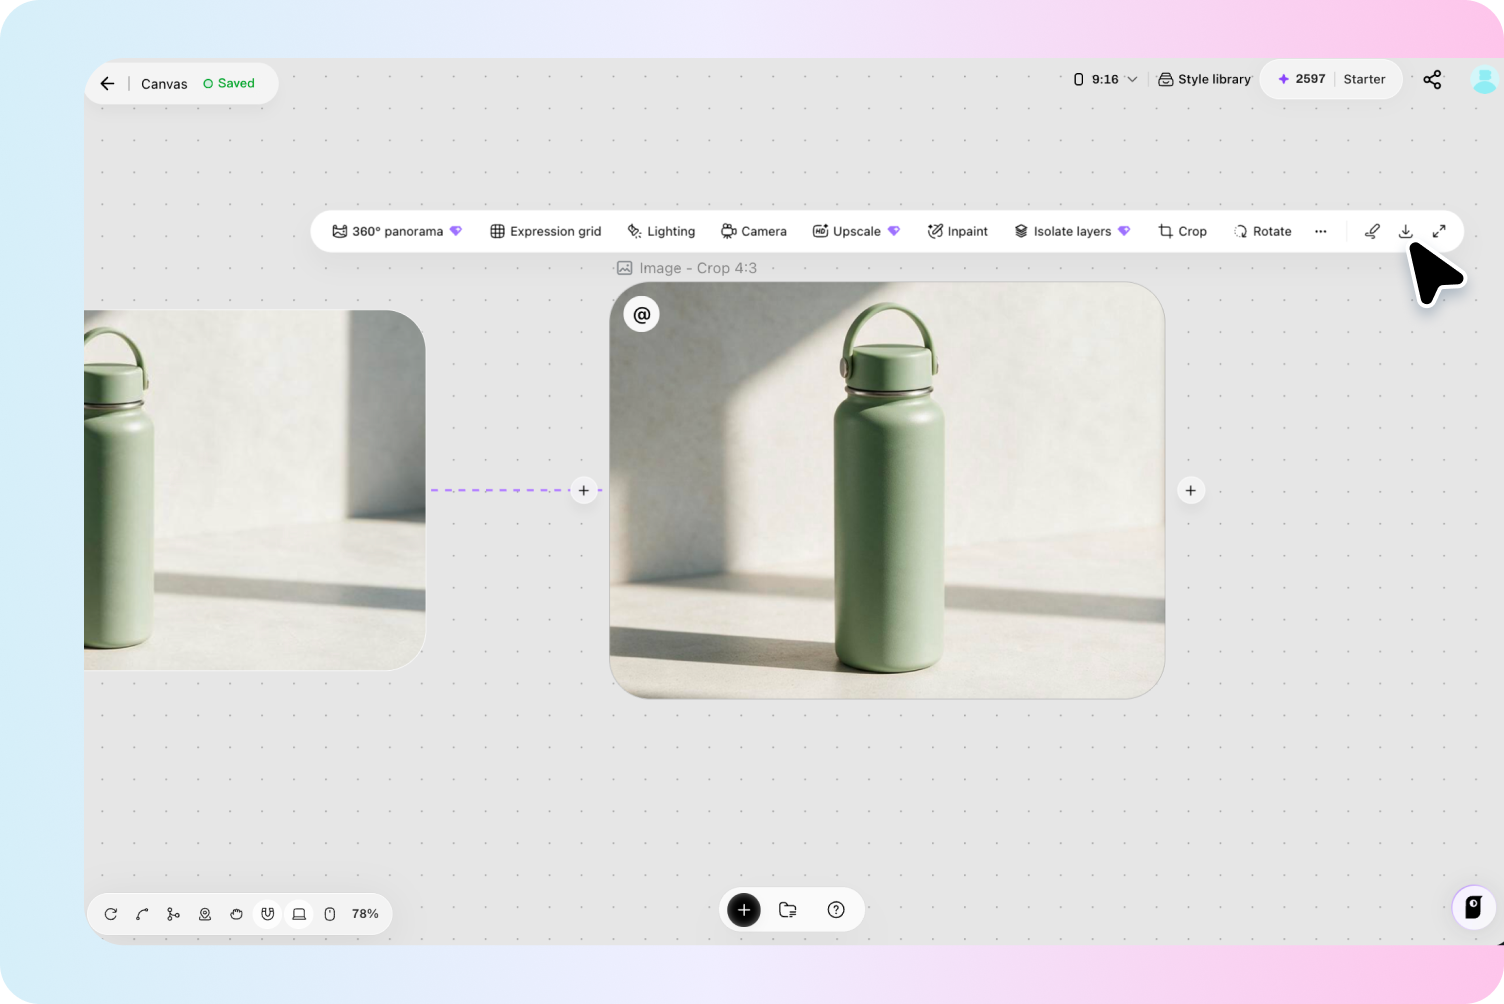Screen dimensions: 1504x1004
Task: Click the 2597 credits indicator
Action: 1301,79
